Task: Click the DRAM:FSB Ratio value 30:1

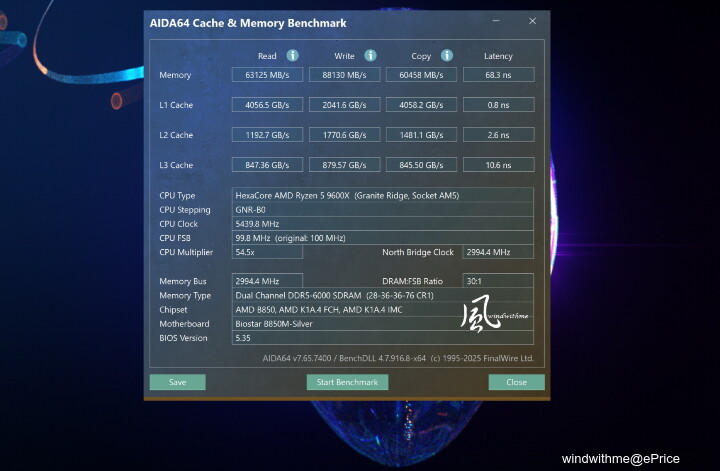Action: tap(498, 281)
